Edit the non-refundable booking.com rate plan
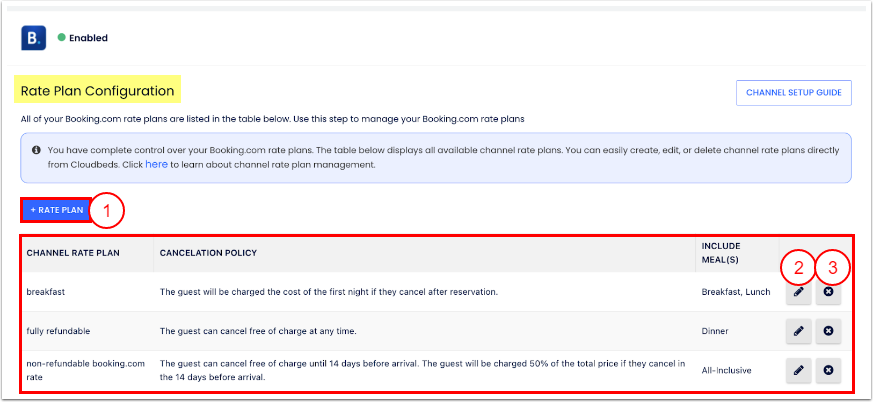This screenshot has width=873, height=402. [x=798, y=370]
